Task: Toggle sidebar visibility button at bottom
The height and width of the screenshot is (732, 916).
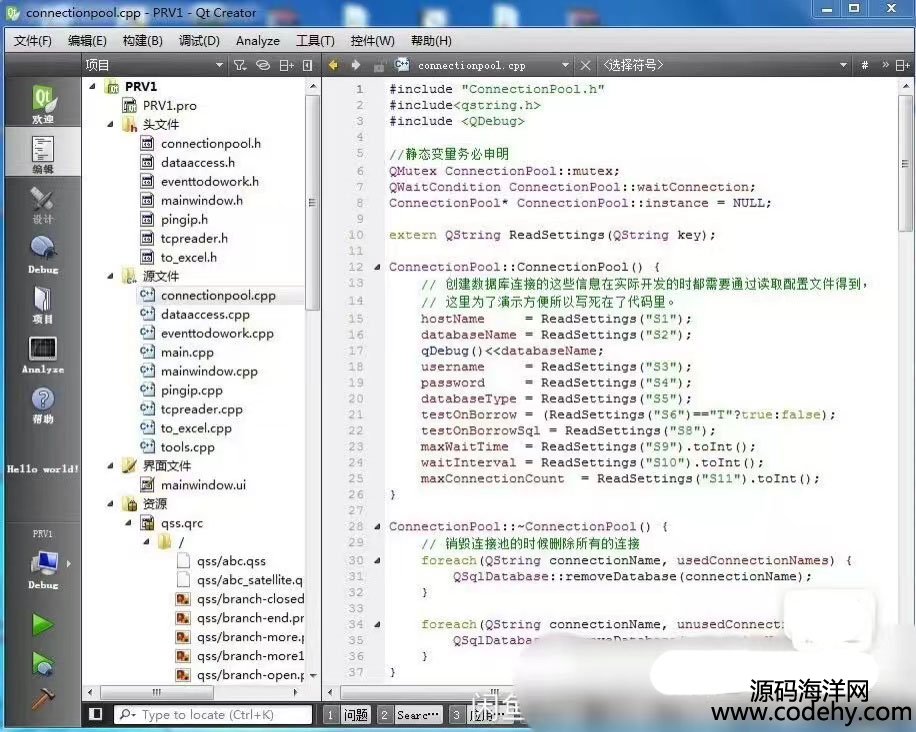Action: (96, 714)
